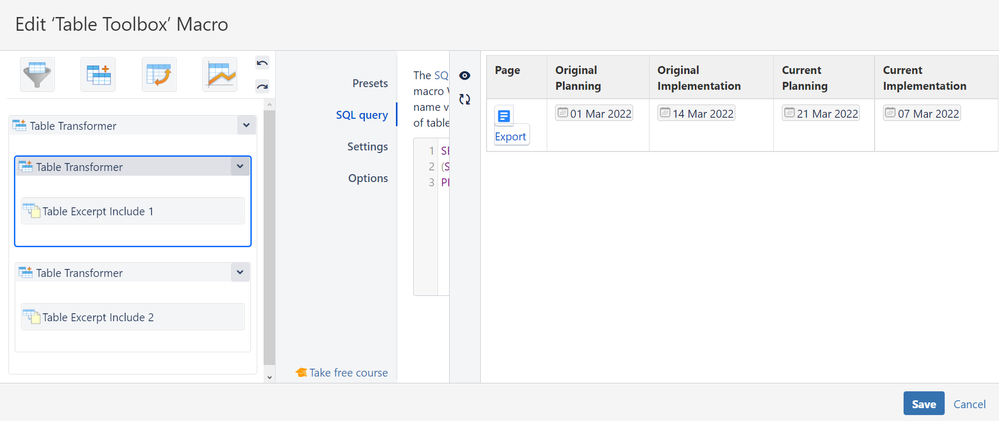The image size is (999, 421).
Task: Click the Current Implementation column header
Action: 937,77
